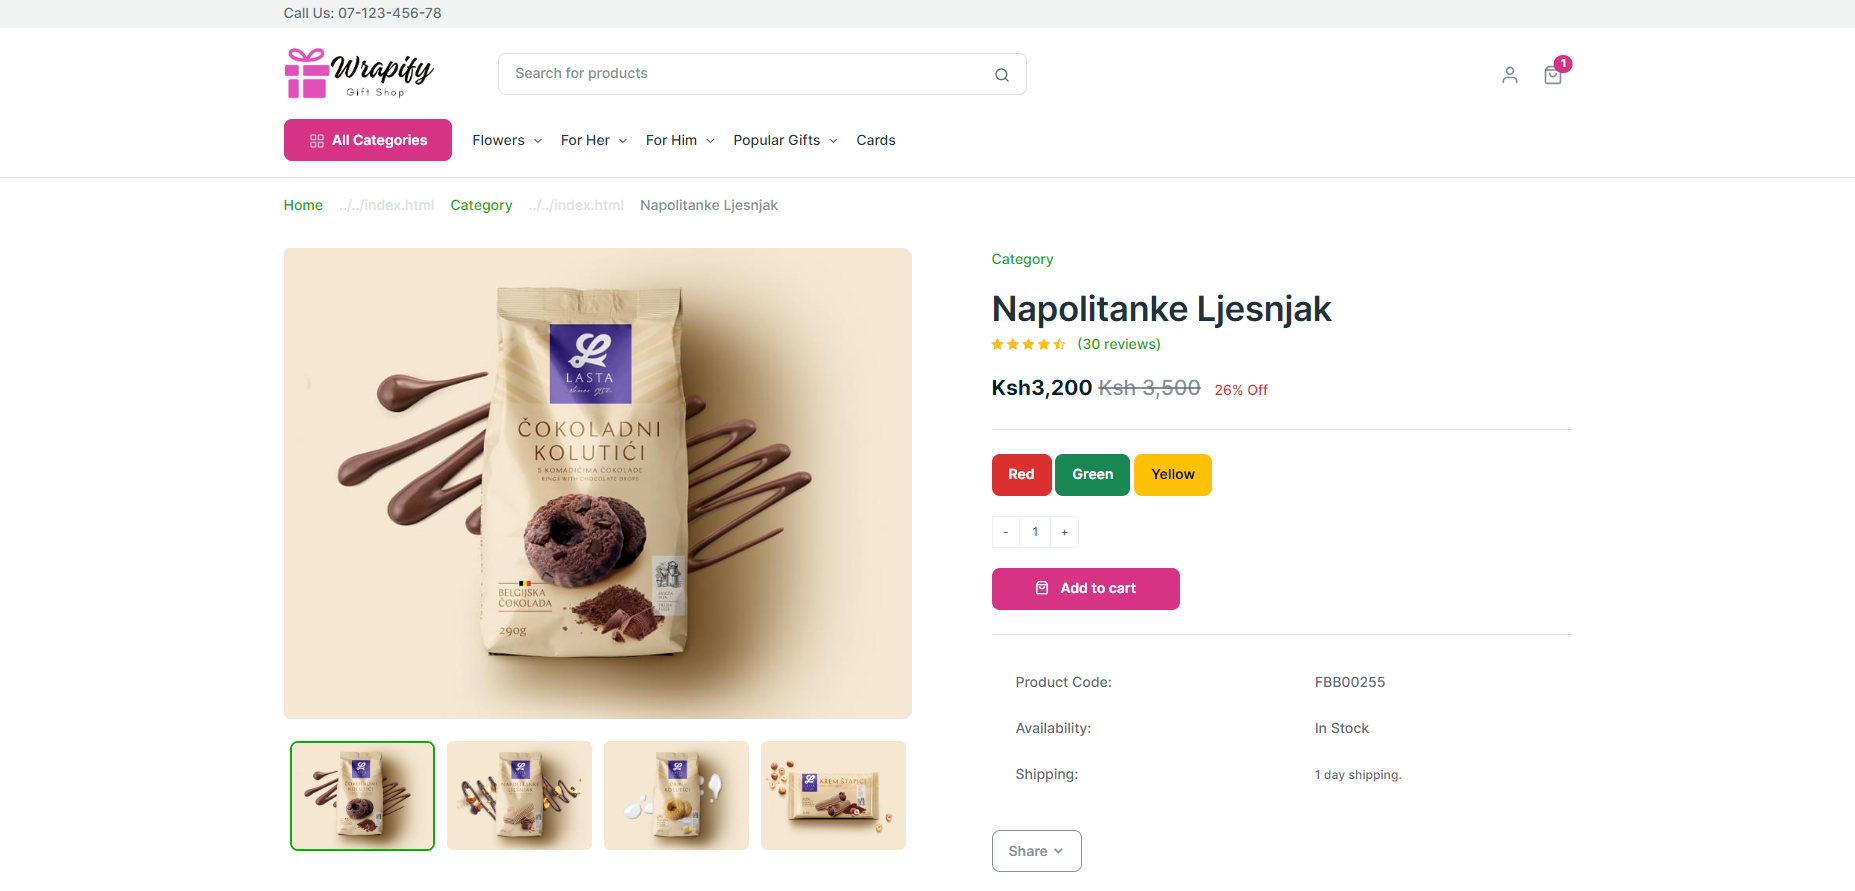Increase quantity with the plus button

[x=1064, y=532]
